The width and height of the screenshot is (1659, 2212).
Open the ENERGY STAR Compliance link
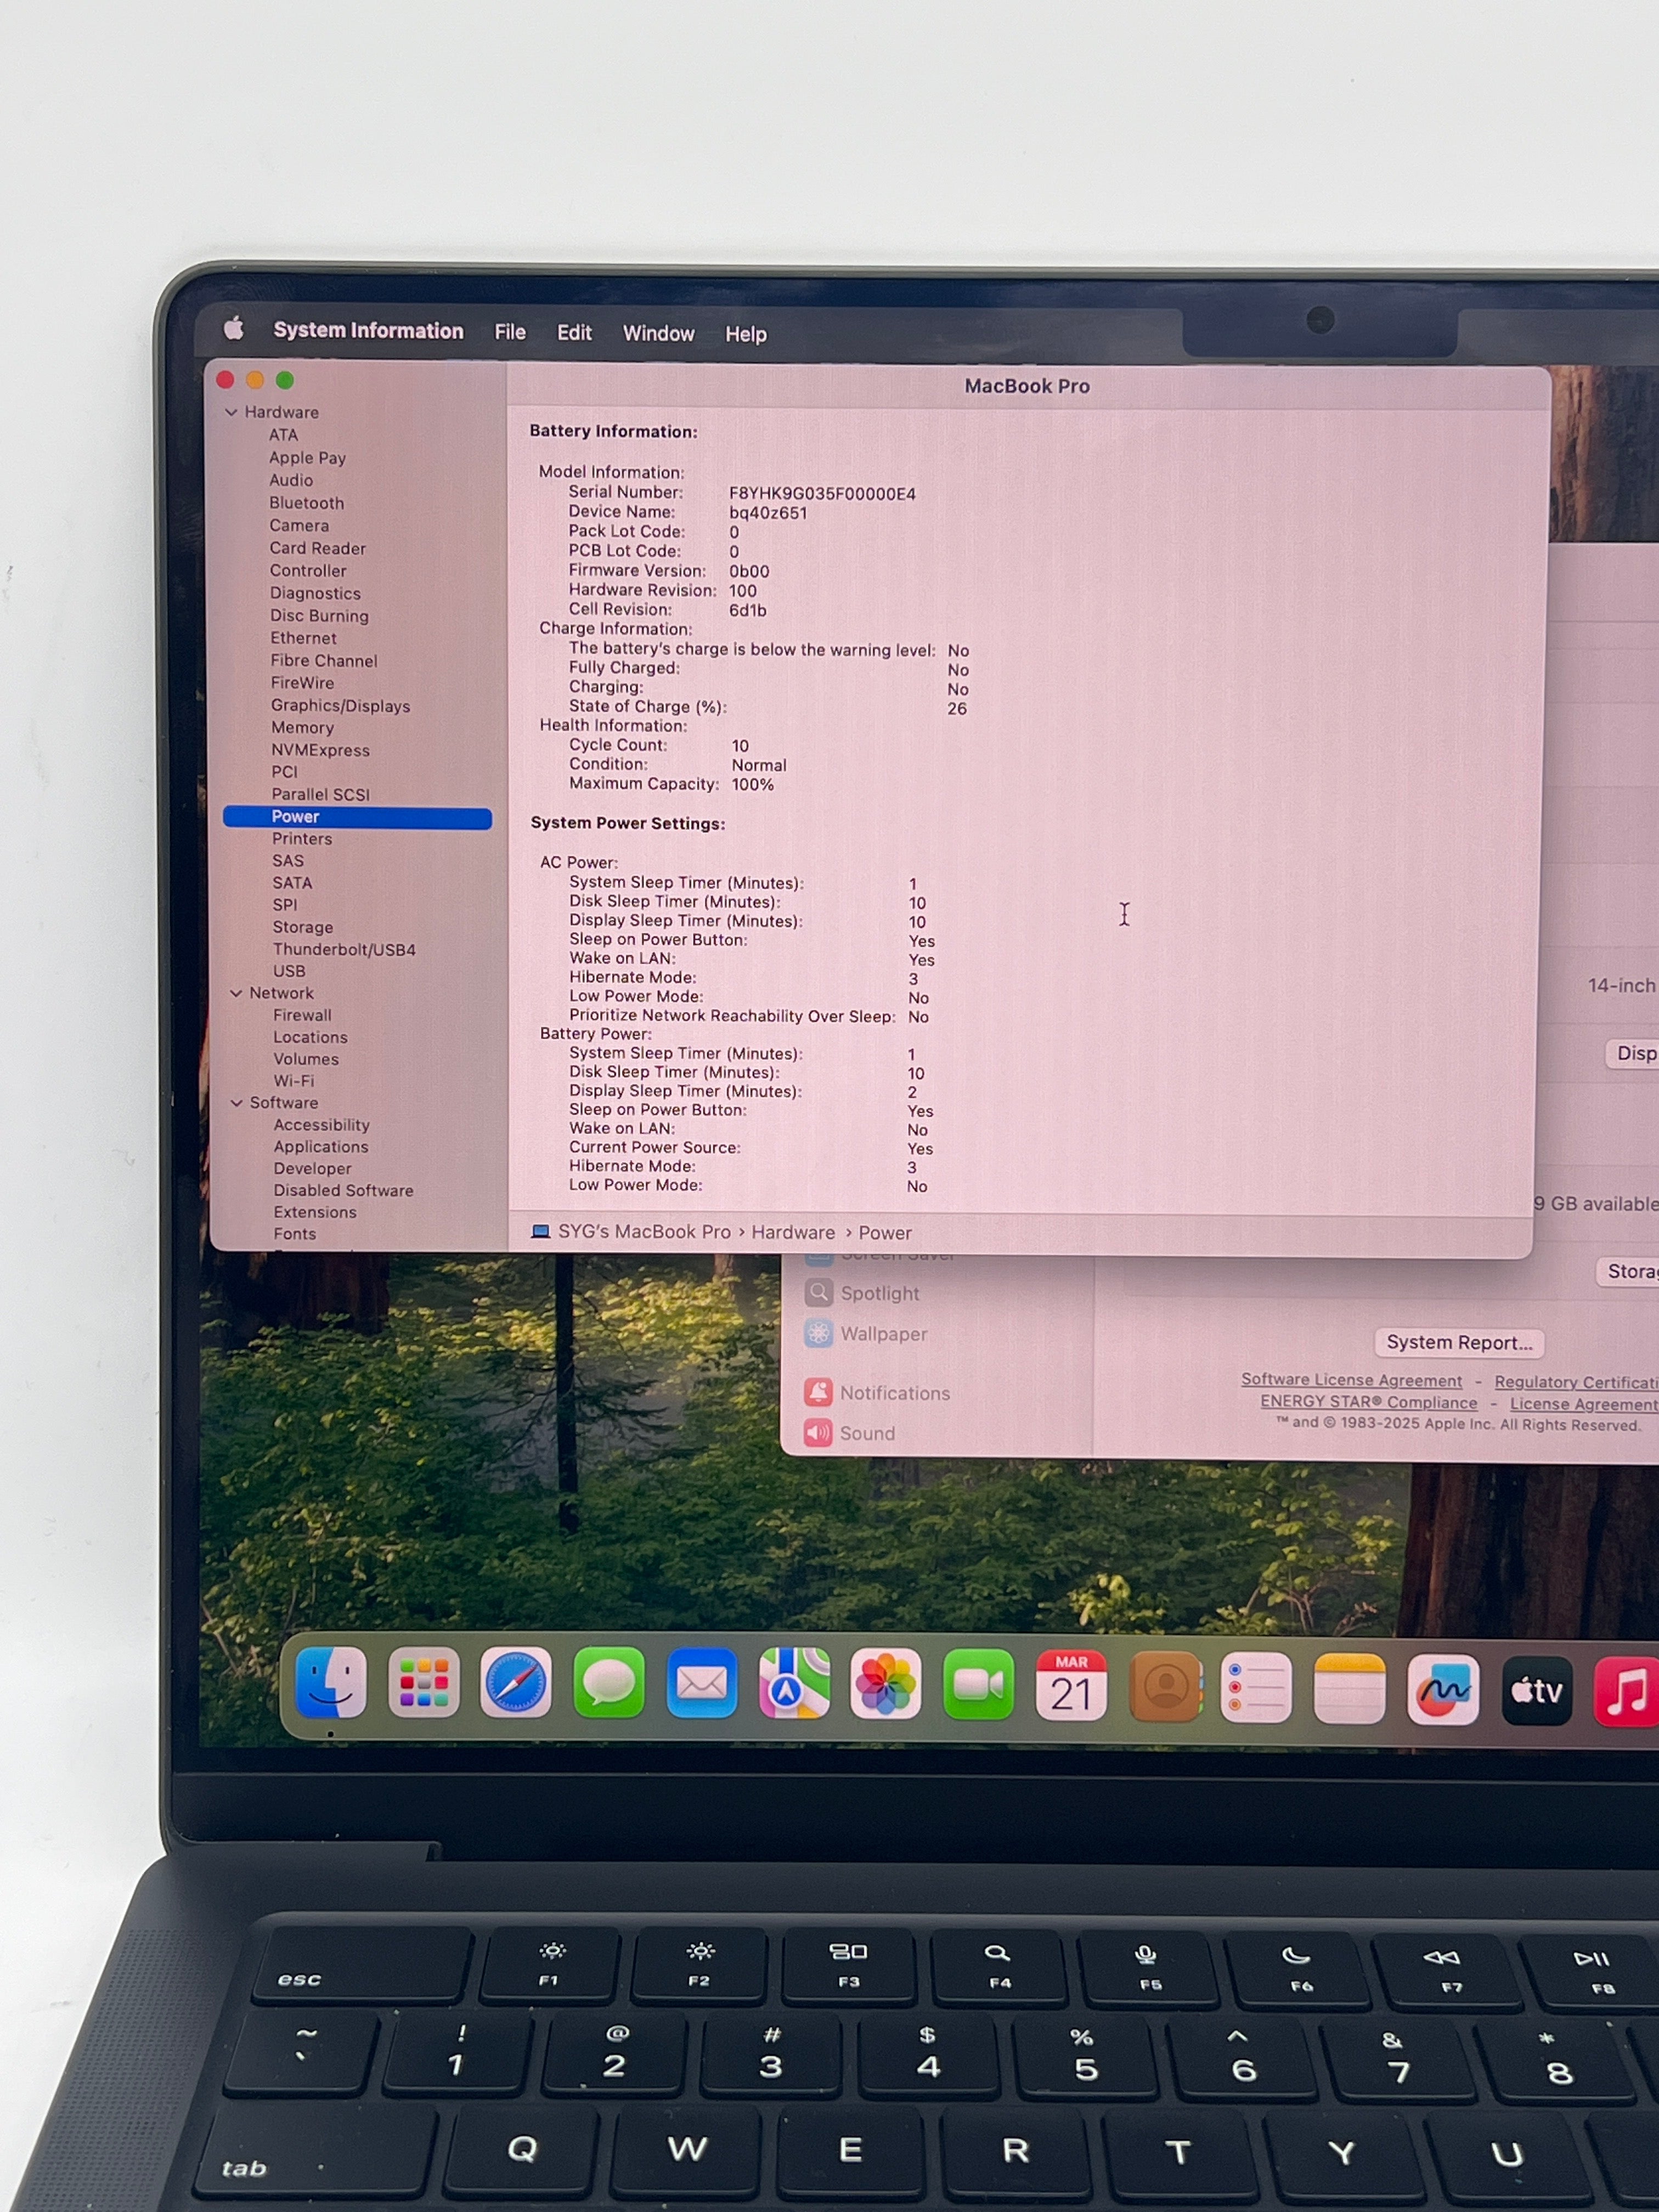1368,1402
